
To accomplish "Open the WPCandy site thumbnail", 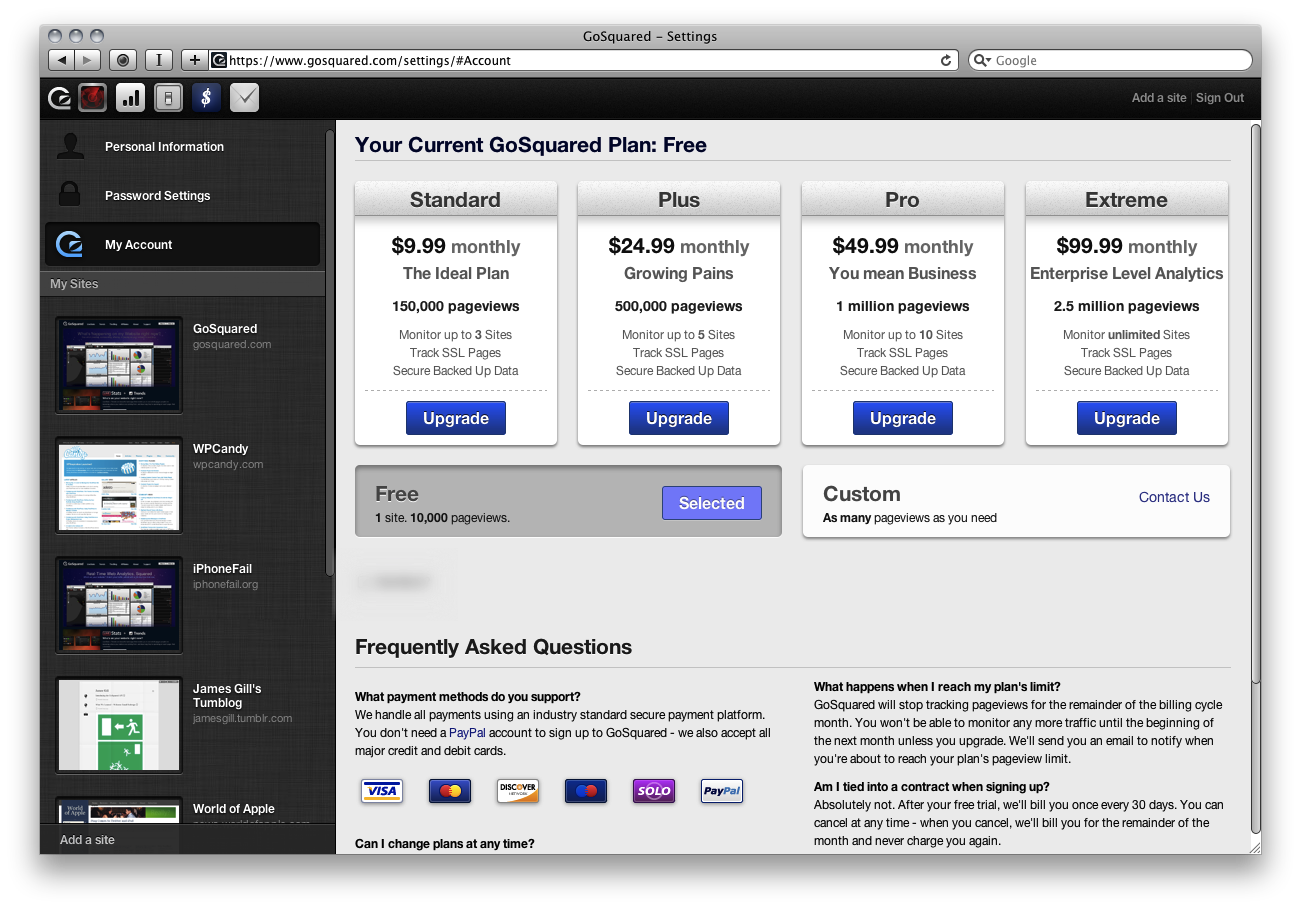I will click(x=119, y=485).
